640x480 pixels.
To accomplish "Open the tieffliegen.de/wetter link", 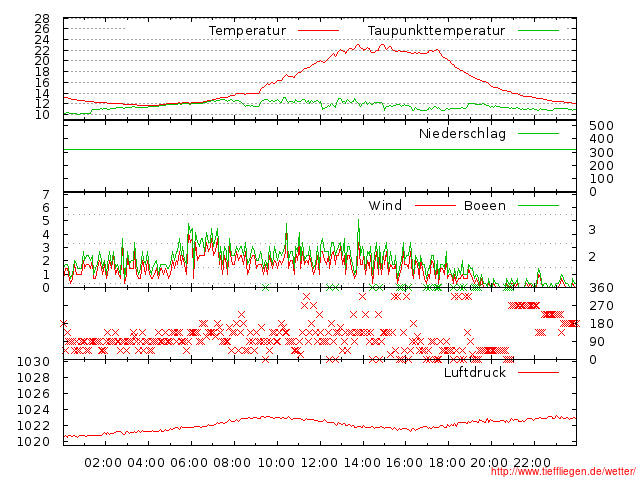I will [563, 472].
